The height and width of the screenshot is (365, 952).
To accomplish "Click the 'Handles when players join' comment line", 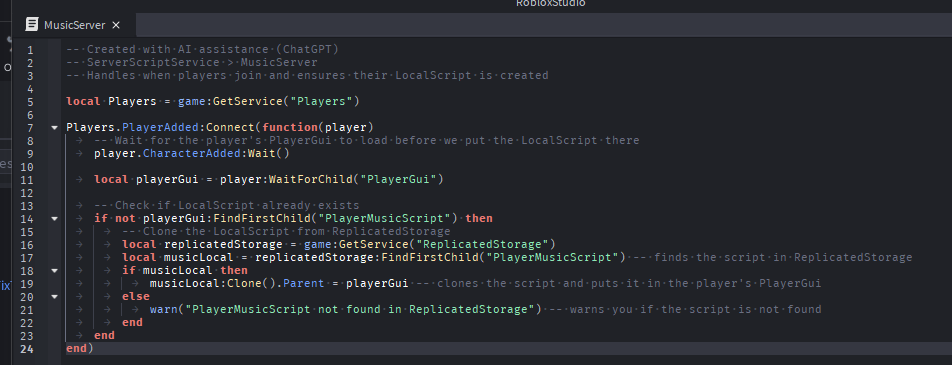I will (x=307, y=75).
